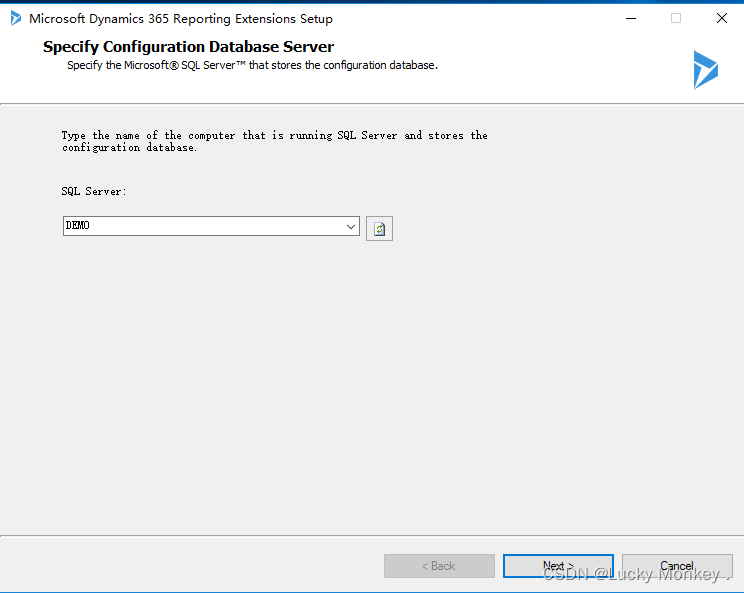The width and height of the screenshot is (744, 593).
Task: Close the Reporting Extensions Setup window
Action: 722,19
